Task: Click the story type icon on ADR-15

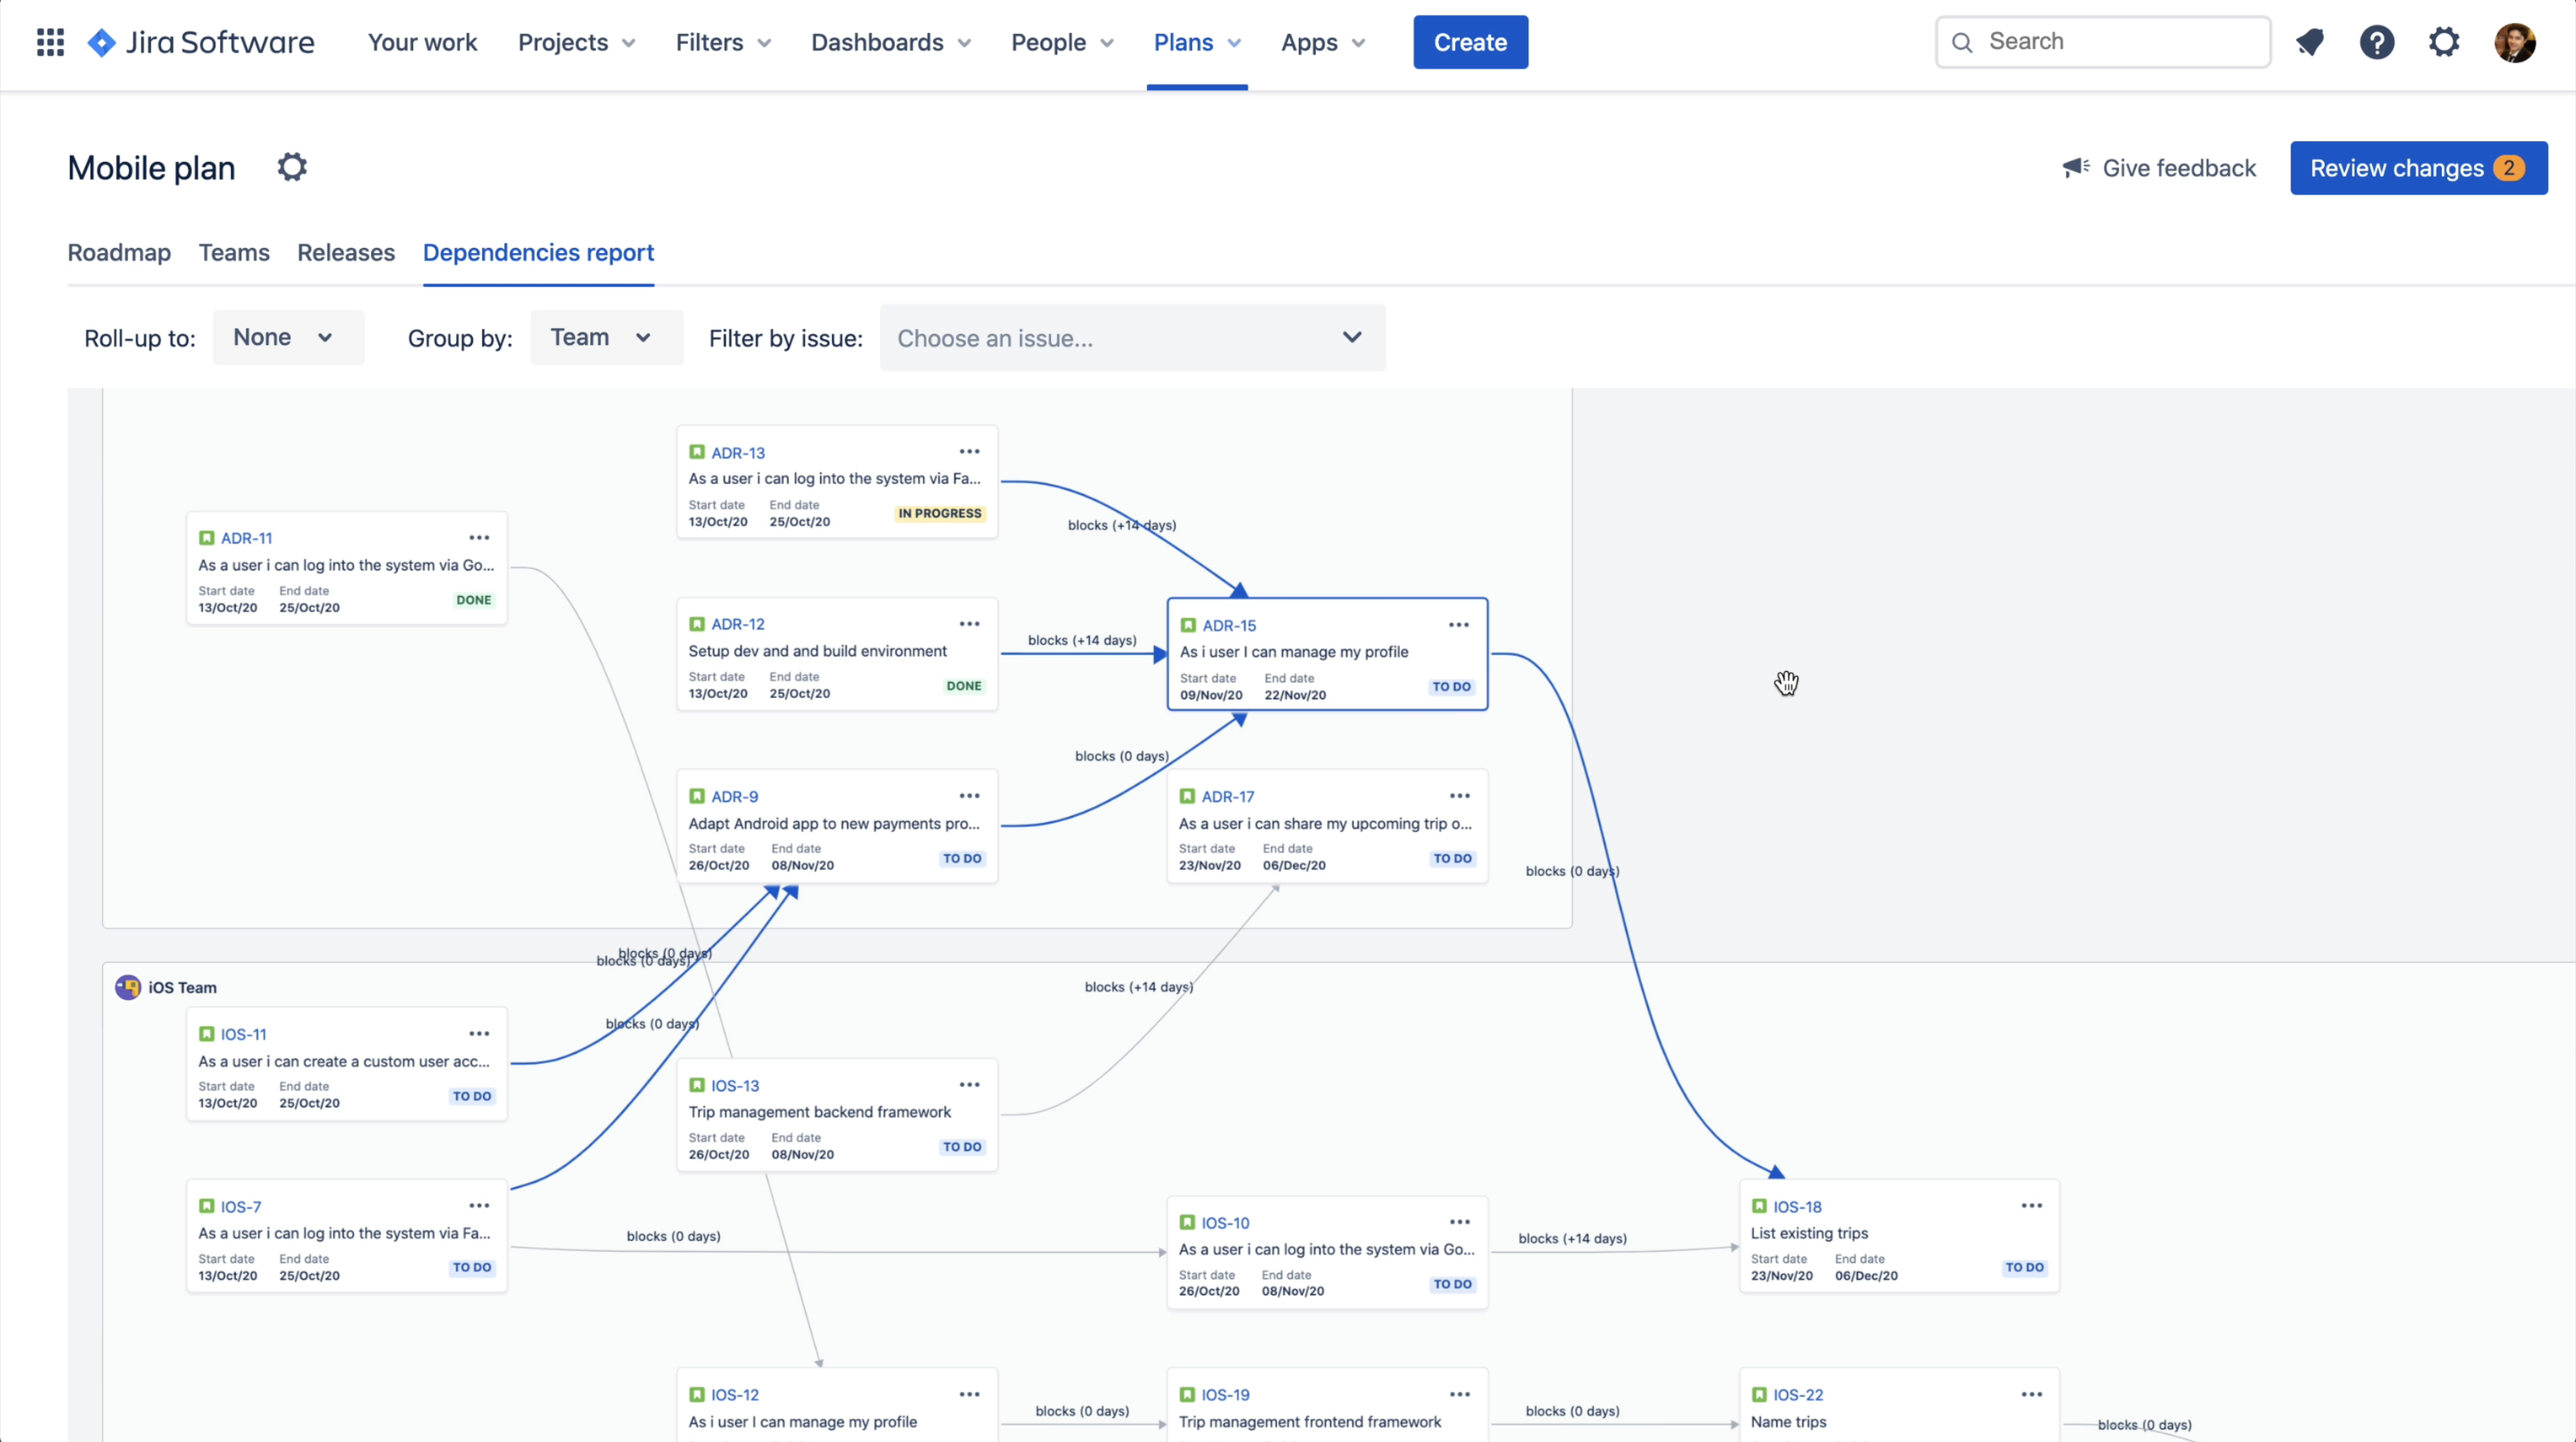Action: point(1188,624)
